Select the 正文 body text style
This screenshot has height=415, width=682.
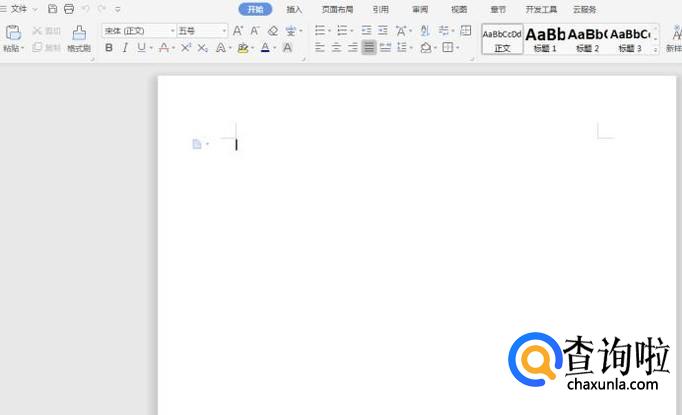(502, 39)
